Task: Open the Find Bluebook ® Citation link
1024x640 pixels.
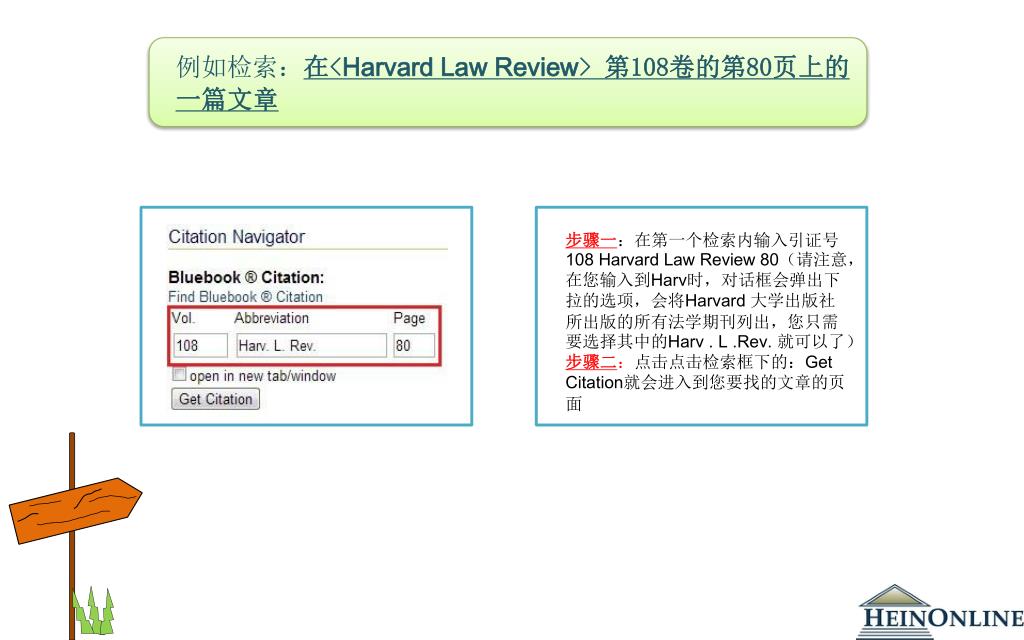Action: (246, 296)
